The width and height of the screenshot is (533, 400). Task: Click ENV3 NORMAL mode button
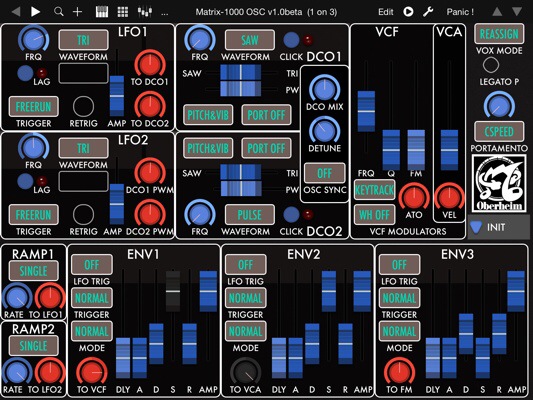click(x=399, y=331)
